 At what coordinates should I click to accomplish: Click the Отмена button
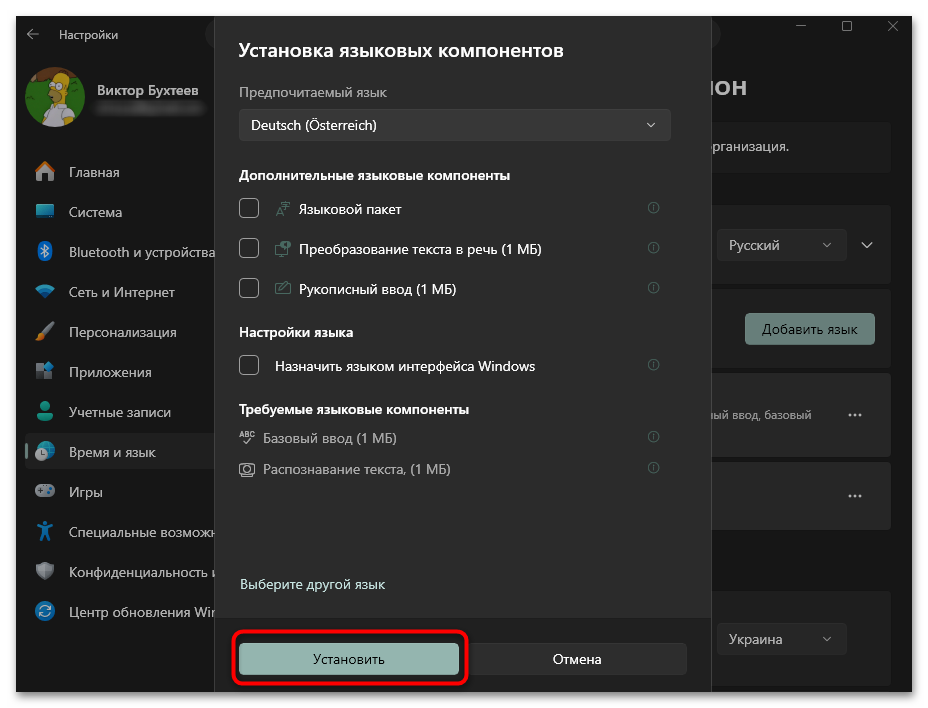click(577, 659)
